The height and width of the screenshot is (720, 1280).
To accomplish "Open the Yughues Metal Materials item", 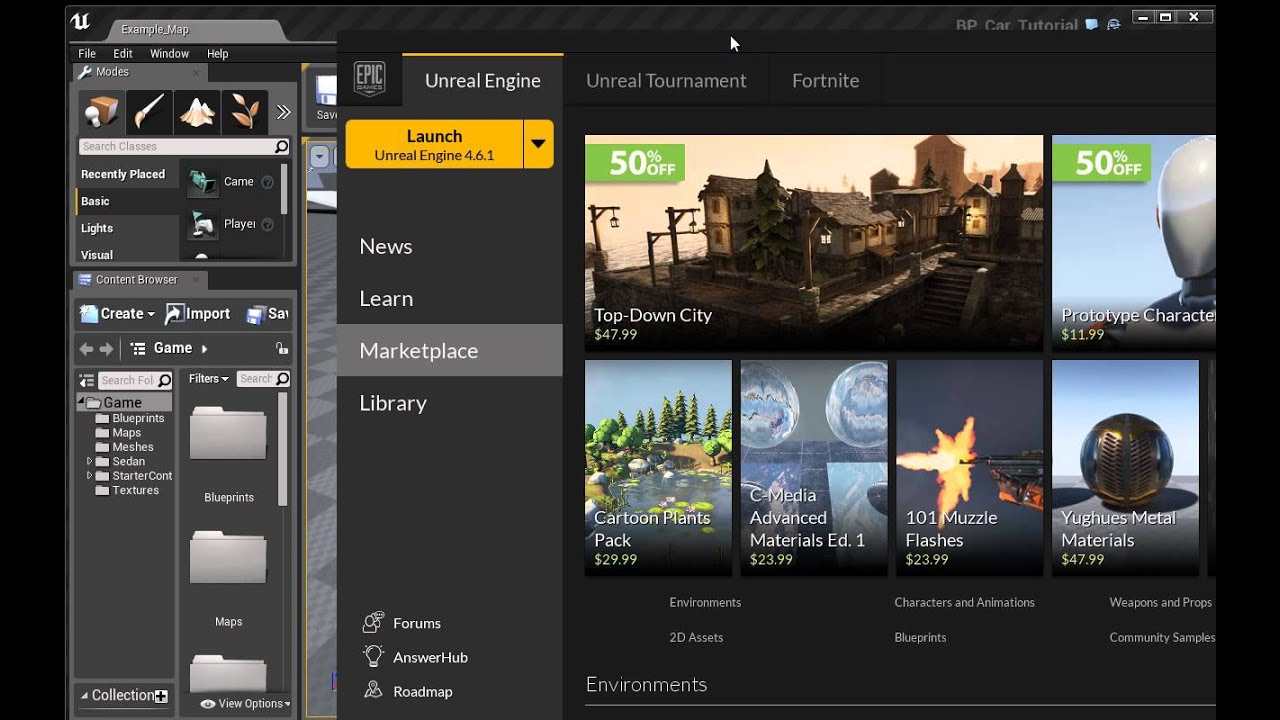I will [x=1125, y=468].
